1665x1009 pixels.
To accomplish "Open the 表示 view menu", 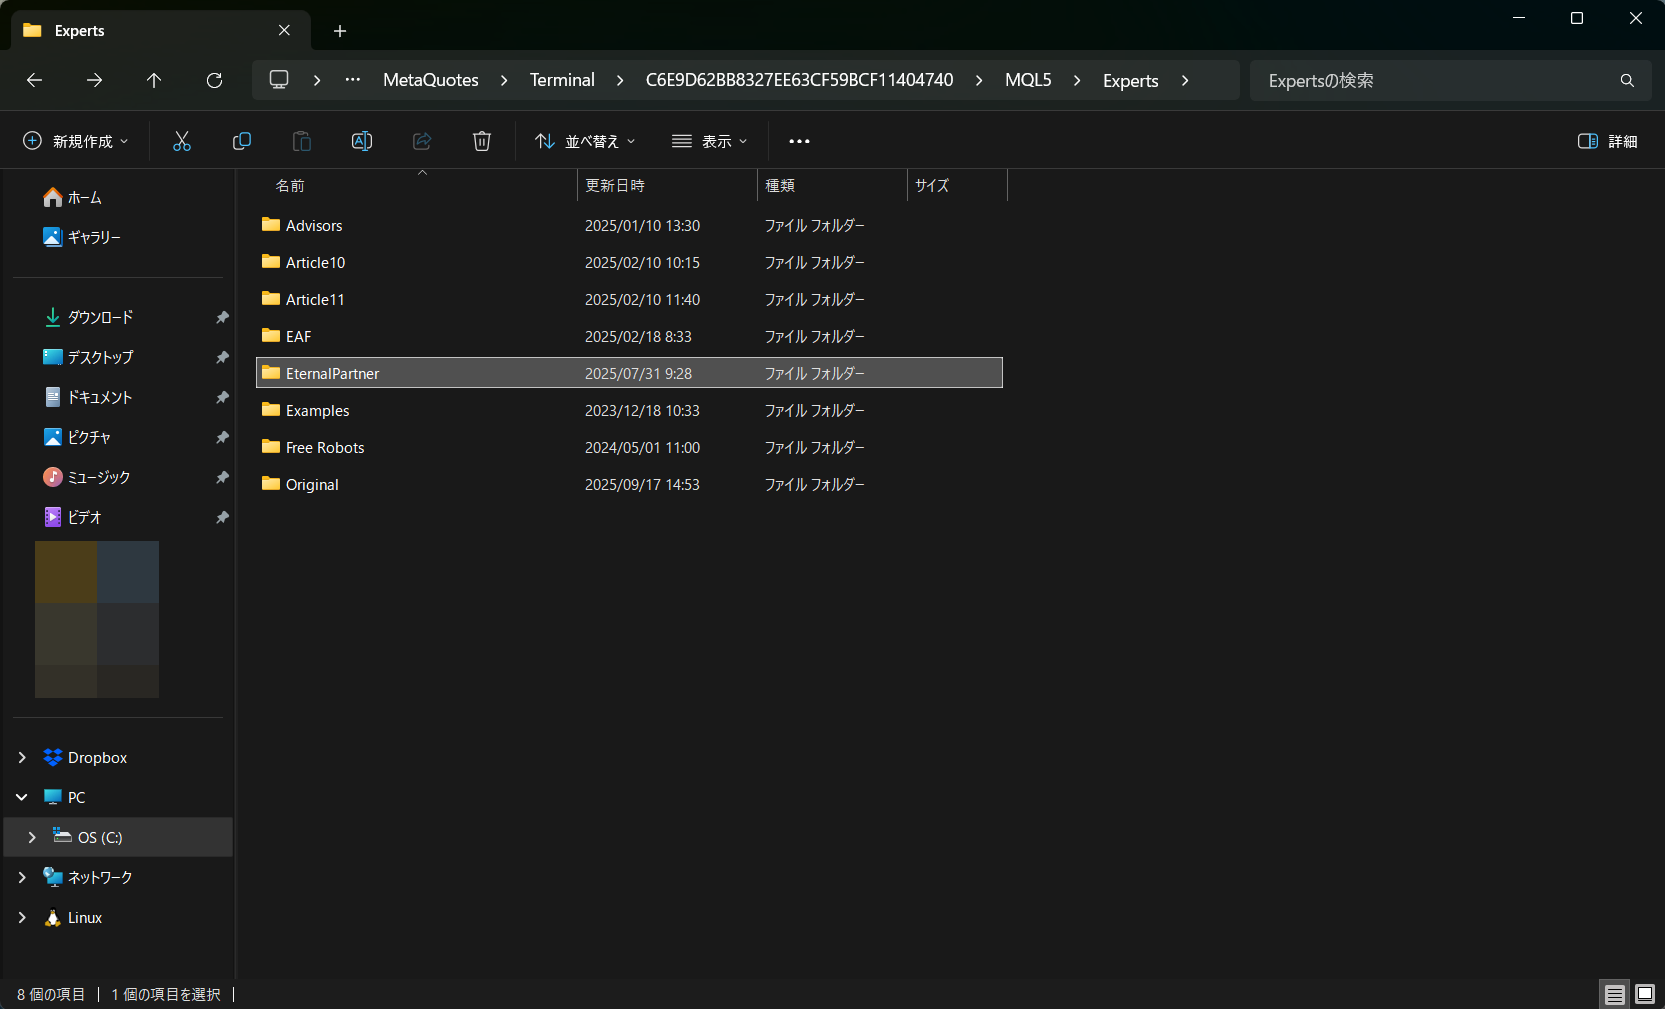I will (x=710, y=141).
